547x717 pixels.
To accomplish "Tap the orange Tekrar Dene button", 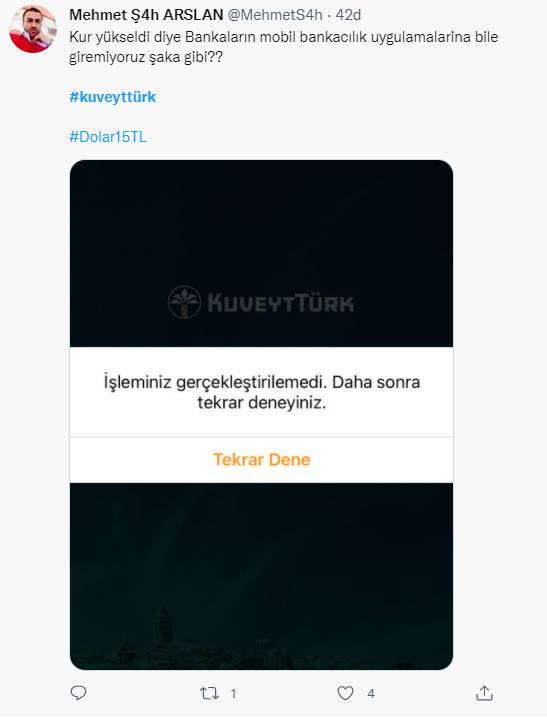I will click(x=262, y=460).
